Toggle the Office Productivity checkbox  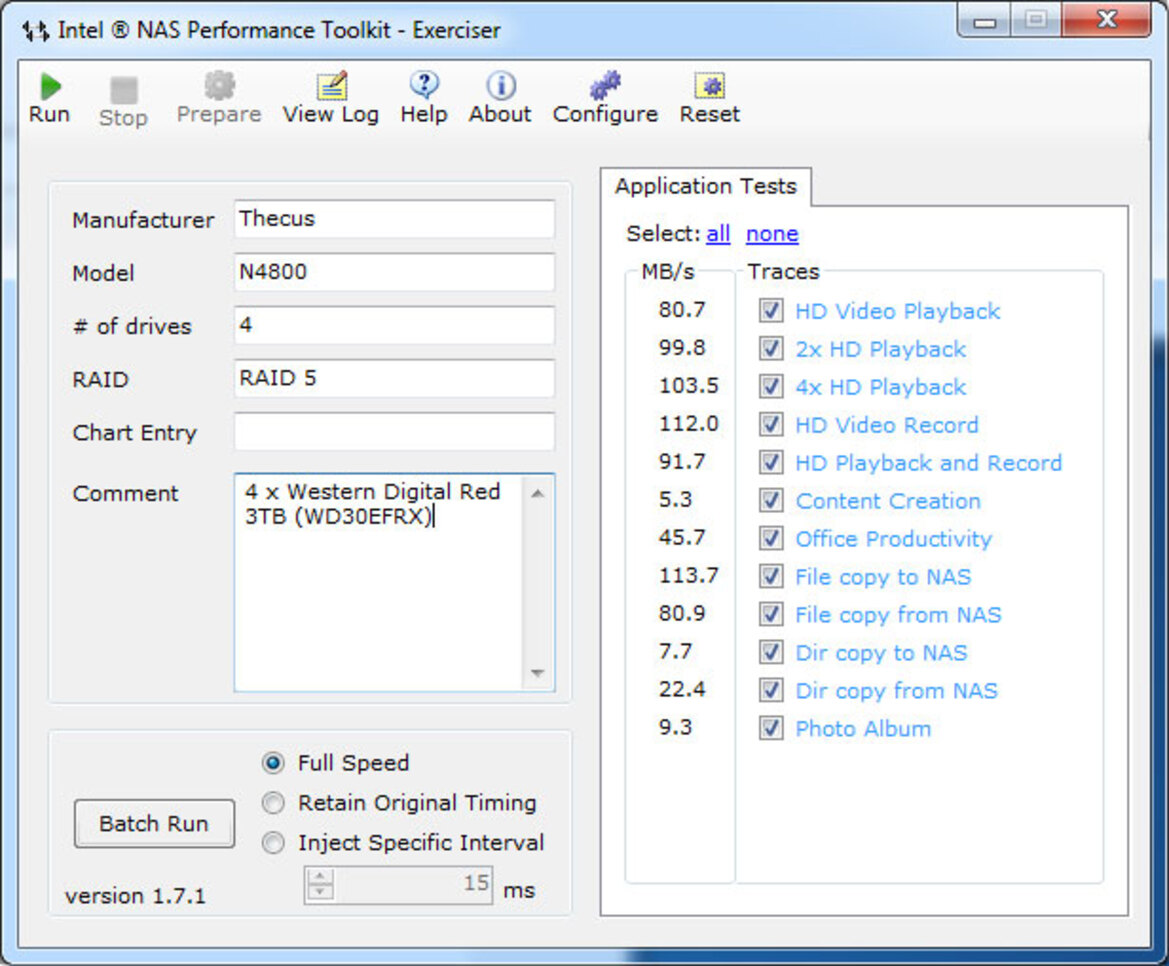[x=771, y=538]
